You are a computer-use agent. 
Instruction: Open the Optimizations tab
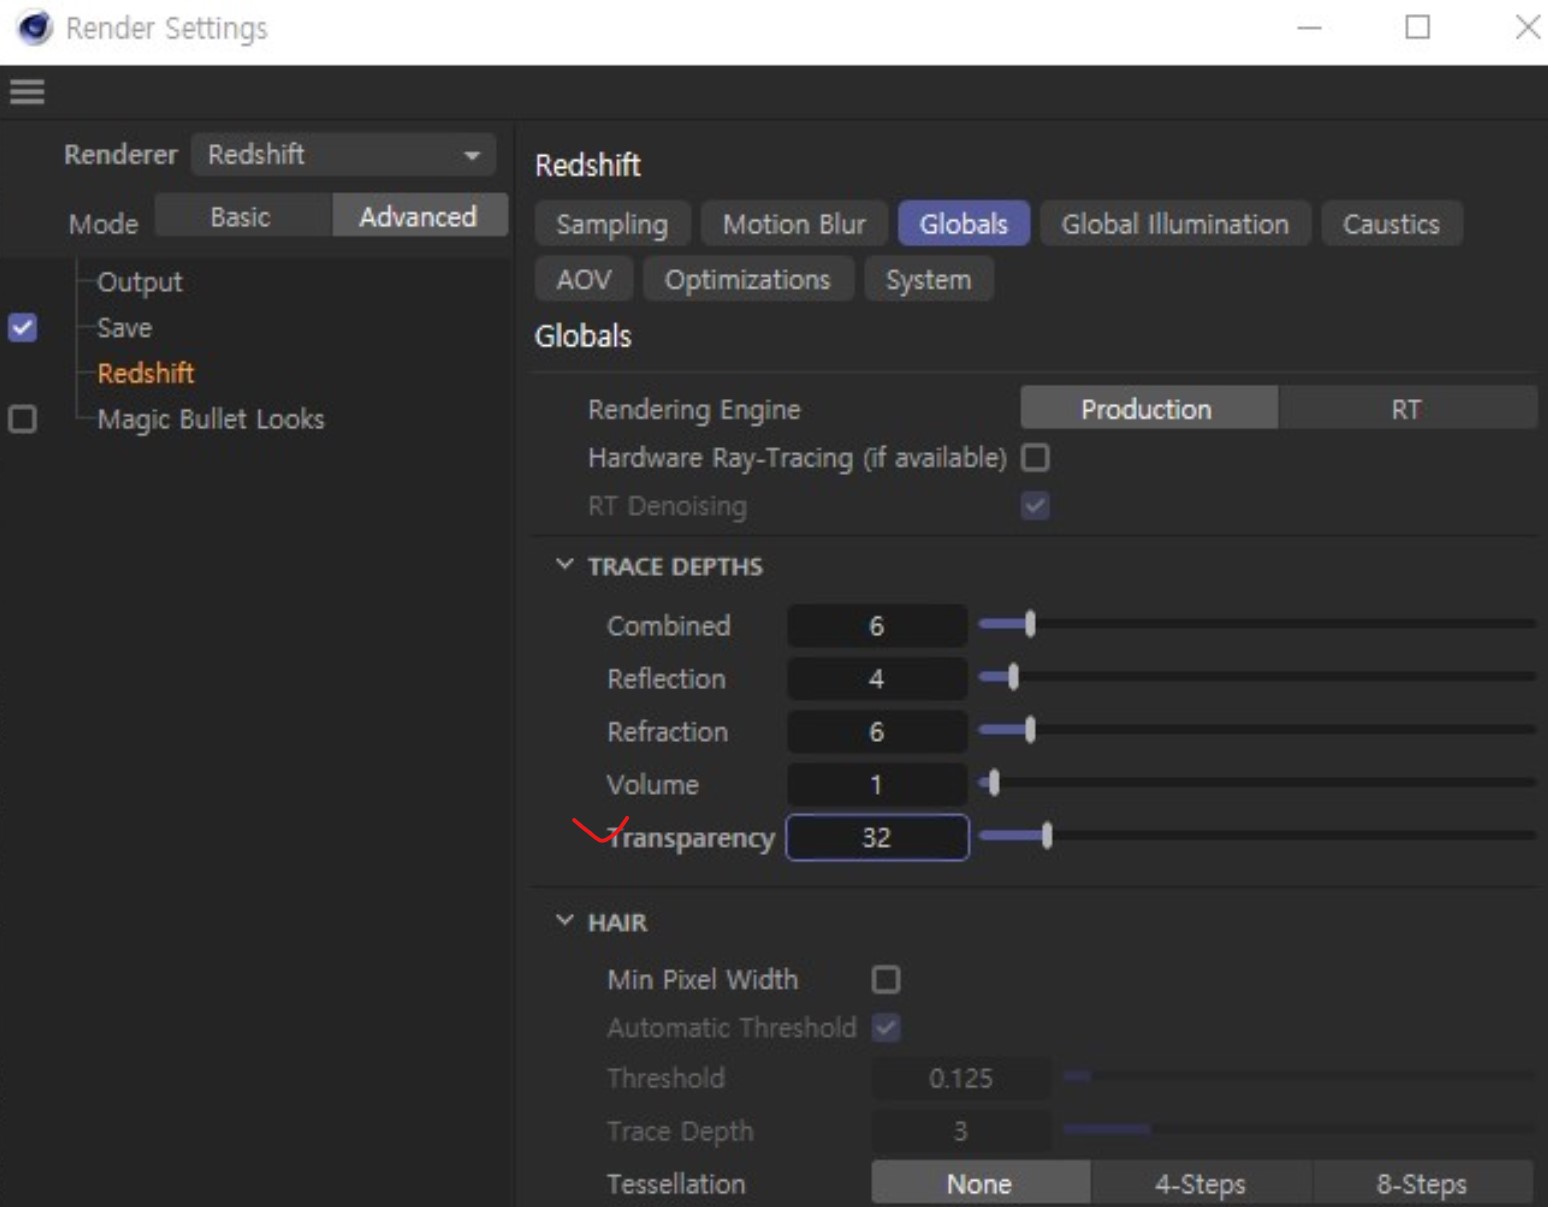pyautogui.click(x=748, y=279)
